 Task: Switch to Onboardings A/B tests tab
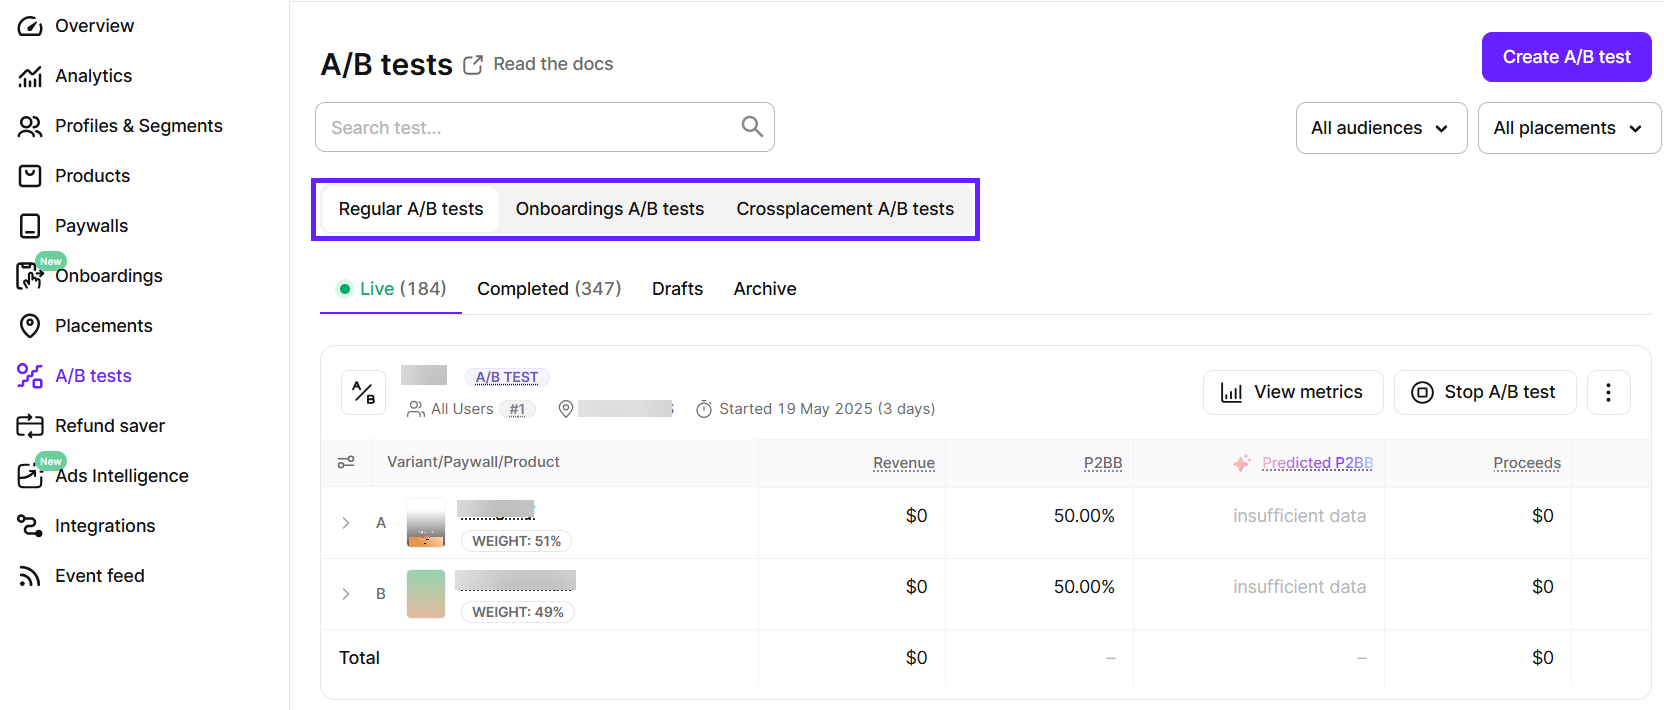[609, 209]
